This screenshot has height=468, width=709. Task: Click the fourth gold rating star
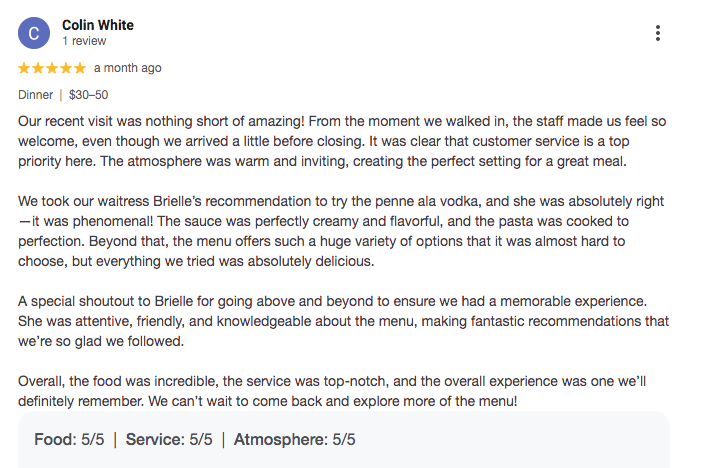click(x=66, y=68)
